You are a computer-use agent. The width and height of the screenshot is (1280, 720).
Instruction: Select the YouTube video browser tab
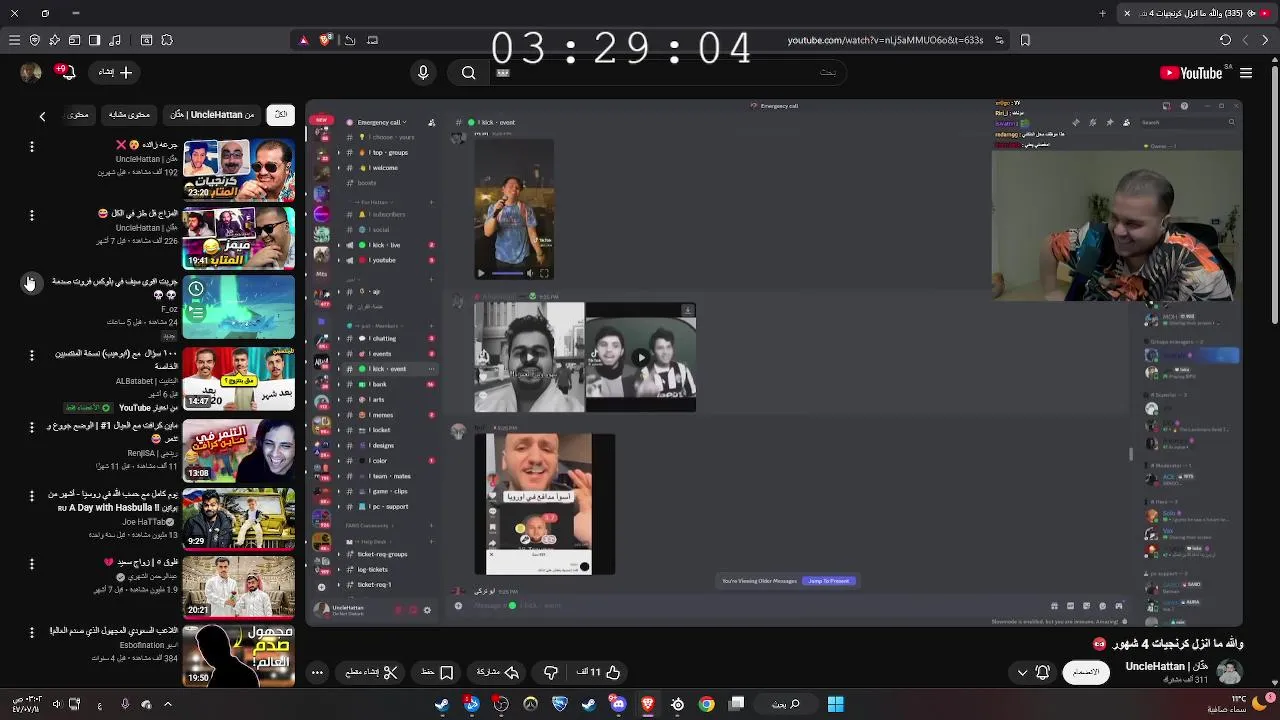click(x=1195, y=13)
